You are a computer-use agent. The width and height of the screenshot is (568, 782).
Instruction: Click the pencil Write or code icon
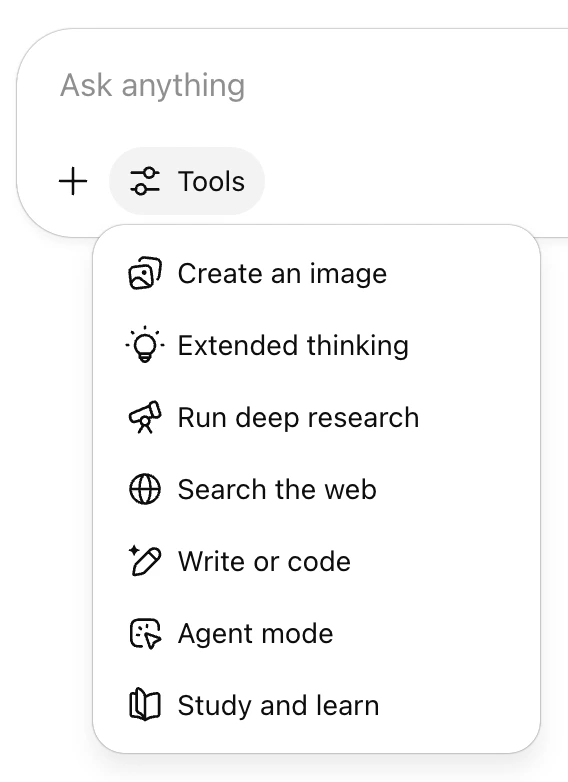(x=145, y=561)
